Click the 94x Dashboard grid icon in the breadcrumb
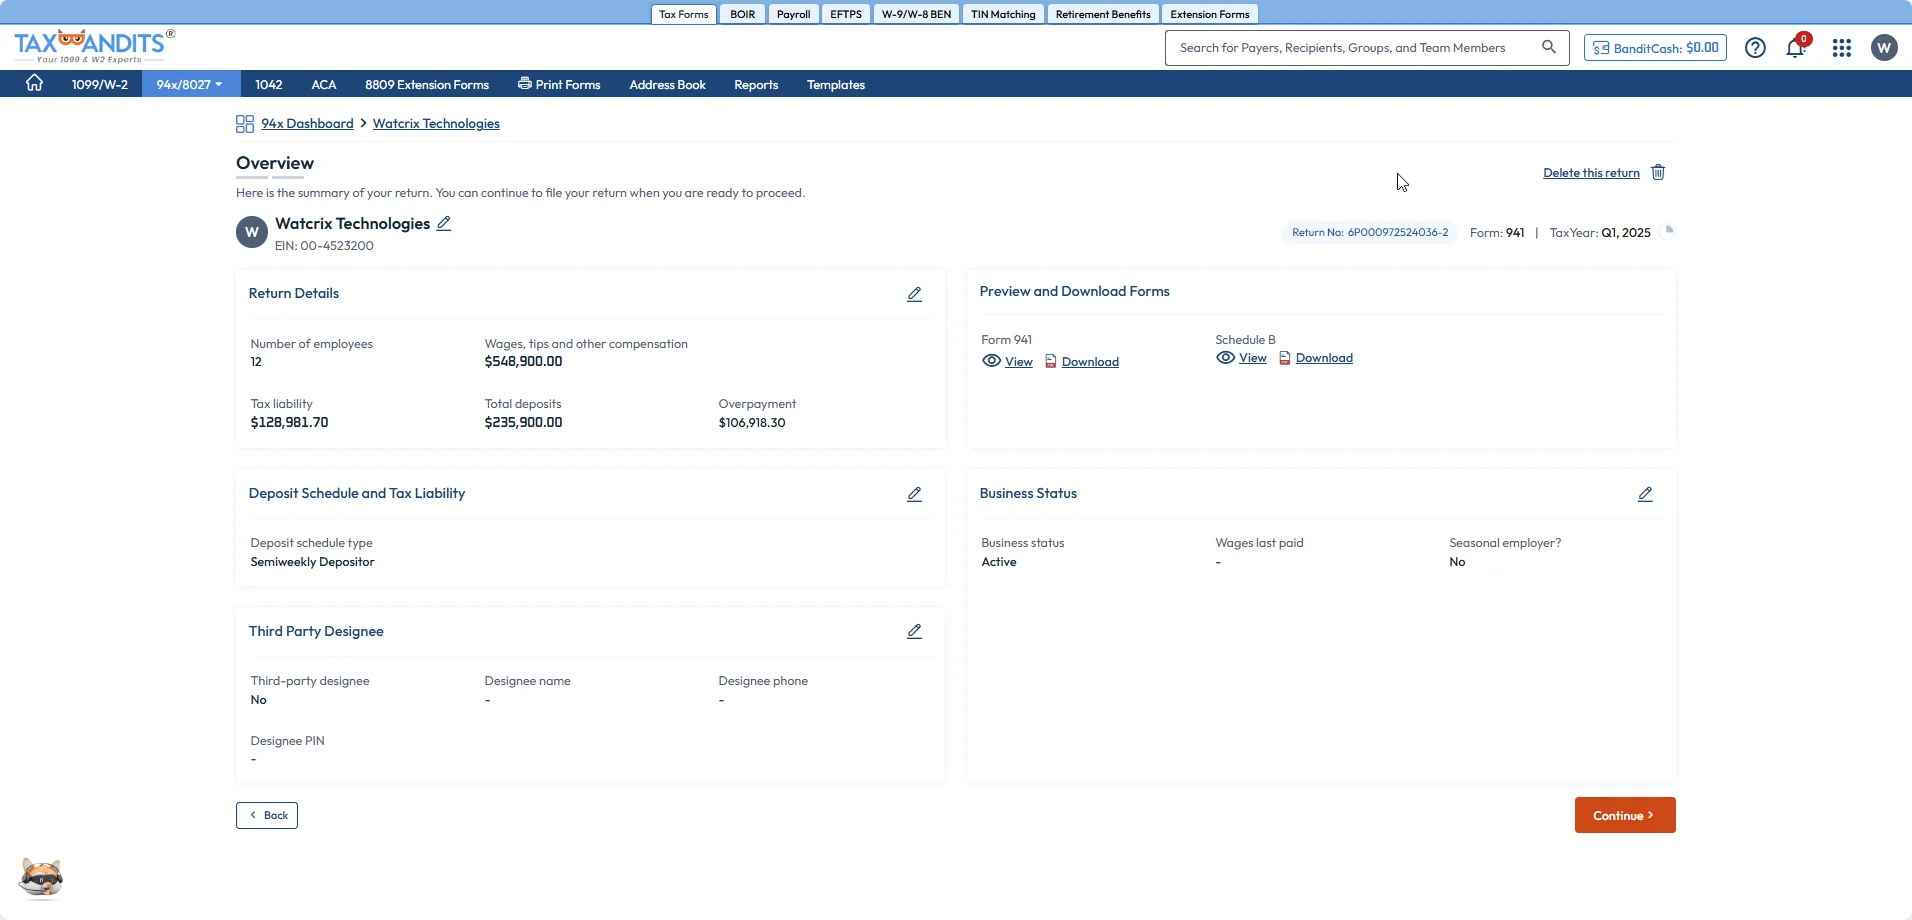Image resolution: width=1912 pixels, height=920 pixels. [245, 124]
